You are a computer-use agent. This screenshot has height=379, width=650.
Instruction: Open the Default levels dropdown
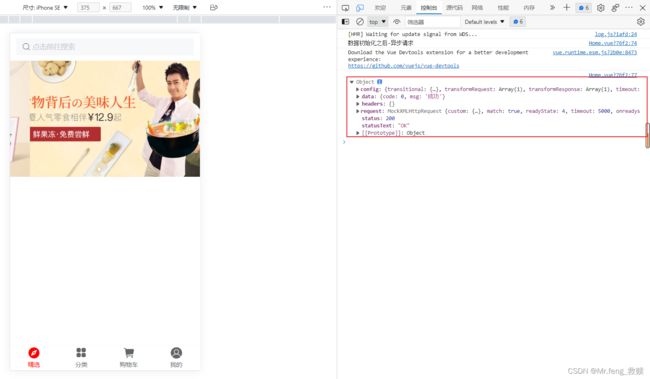click(484, 22)
